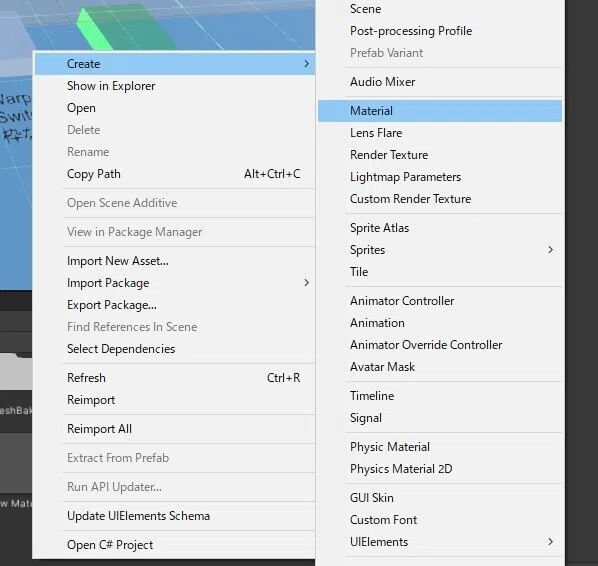Select Animator Override Controller
Image resolution: width=598 pixels, height=566 pixels.
click(x=440, y=345)
